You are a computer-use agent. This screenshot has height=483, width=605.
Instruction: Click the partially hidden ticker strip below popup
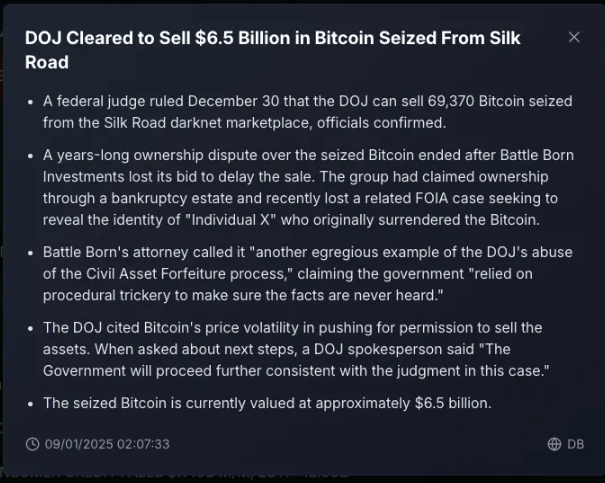[174, 473]
